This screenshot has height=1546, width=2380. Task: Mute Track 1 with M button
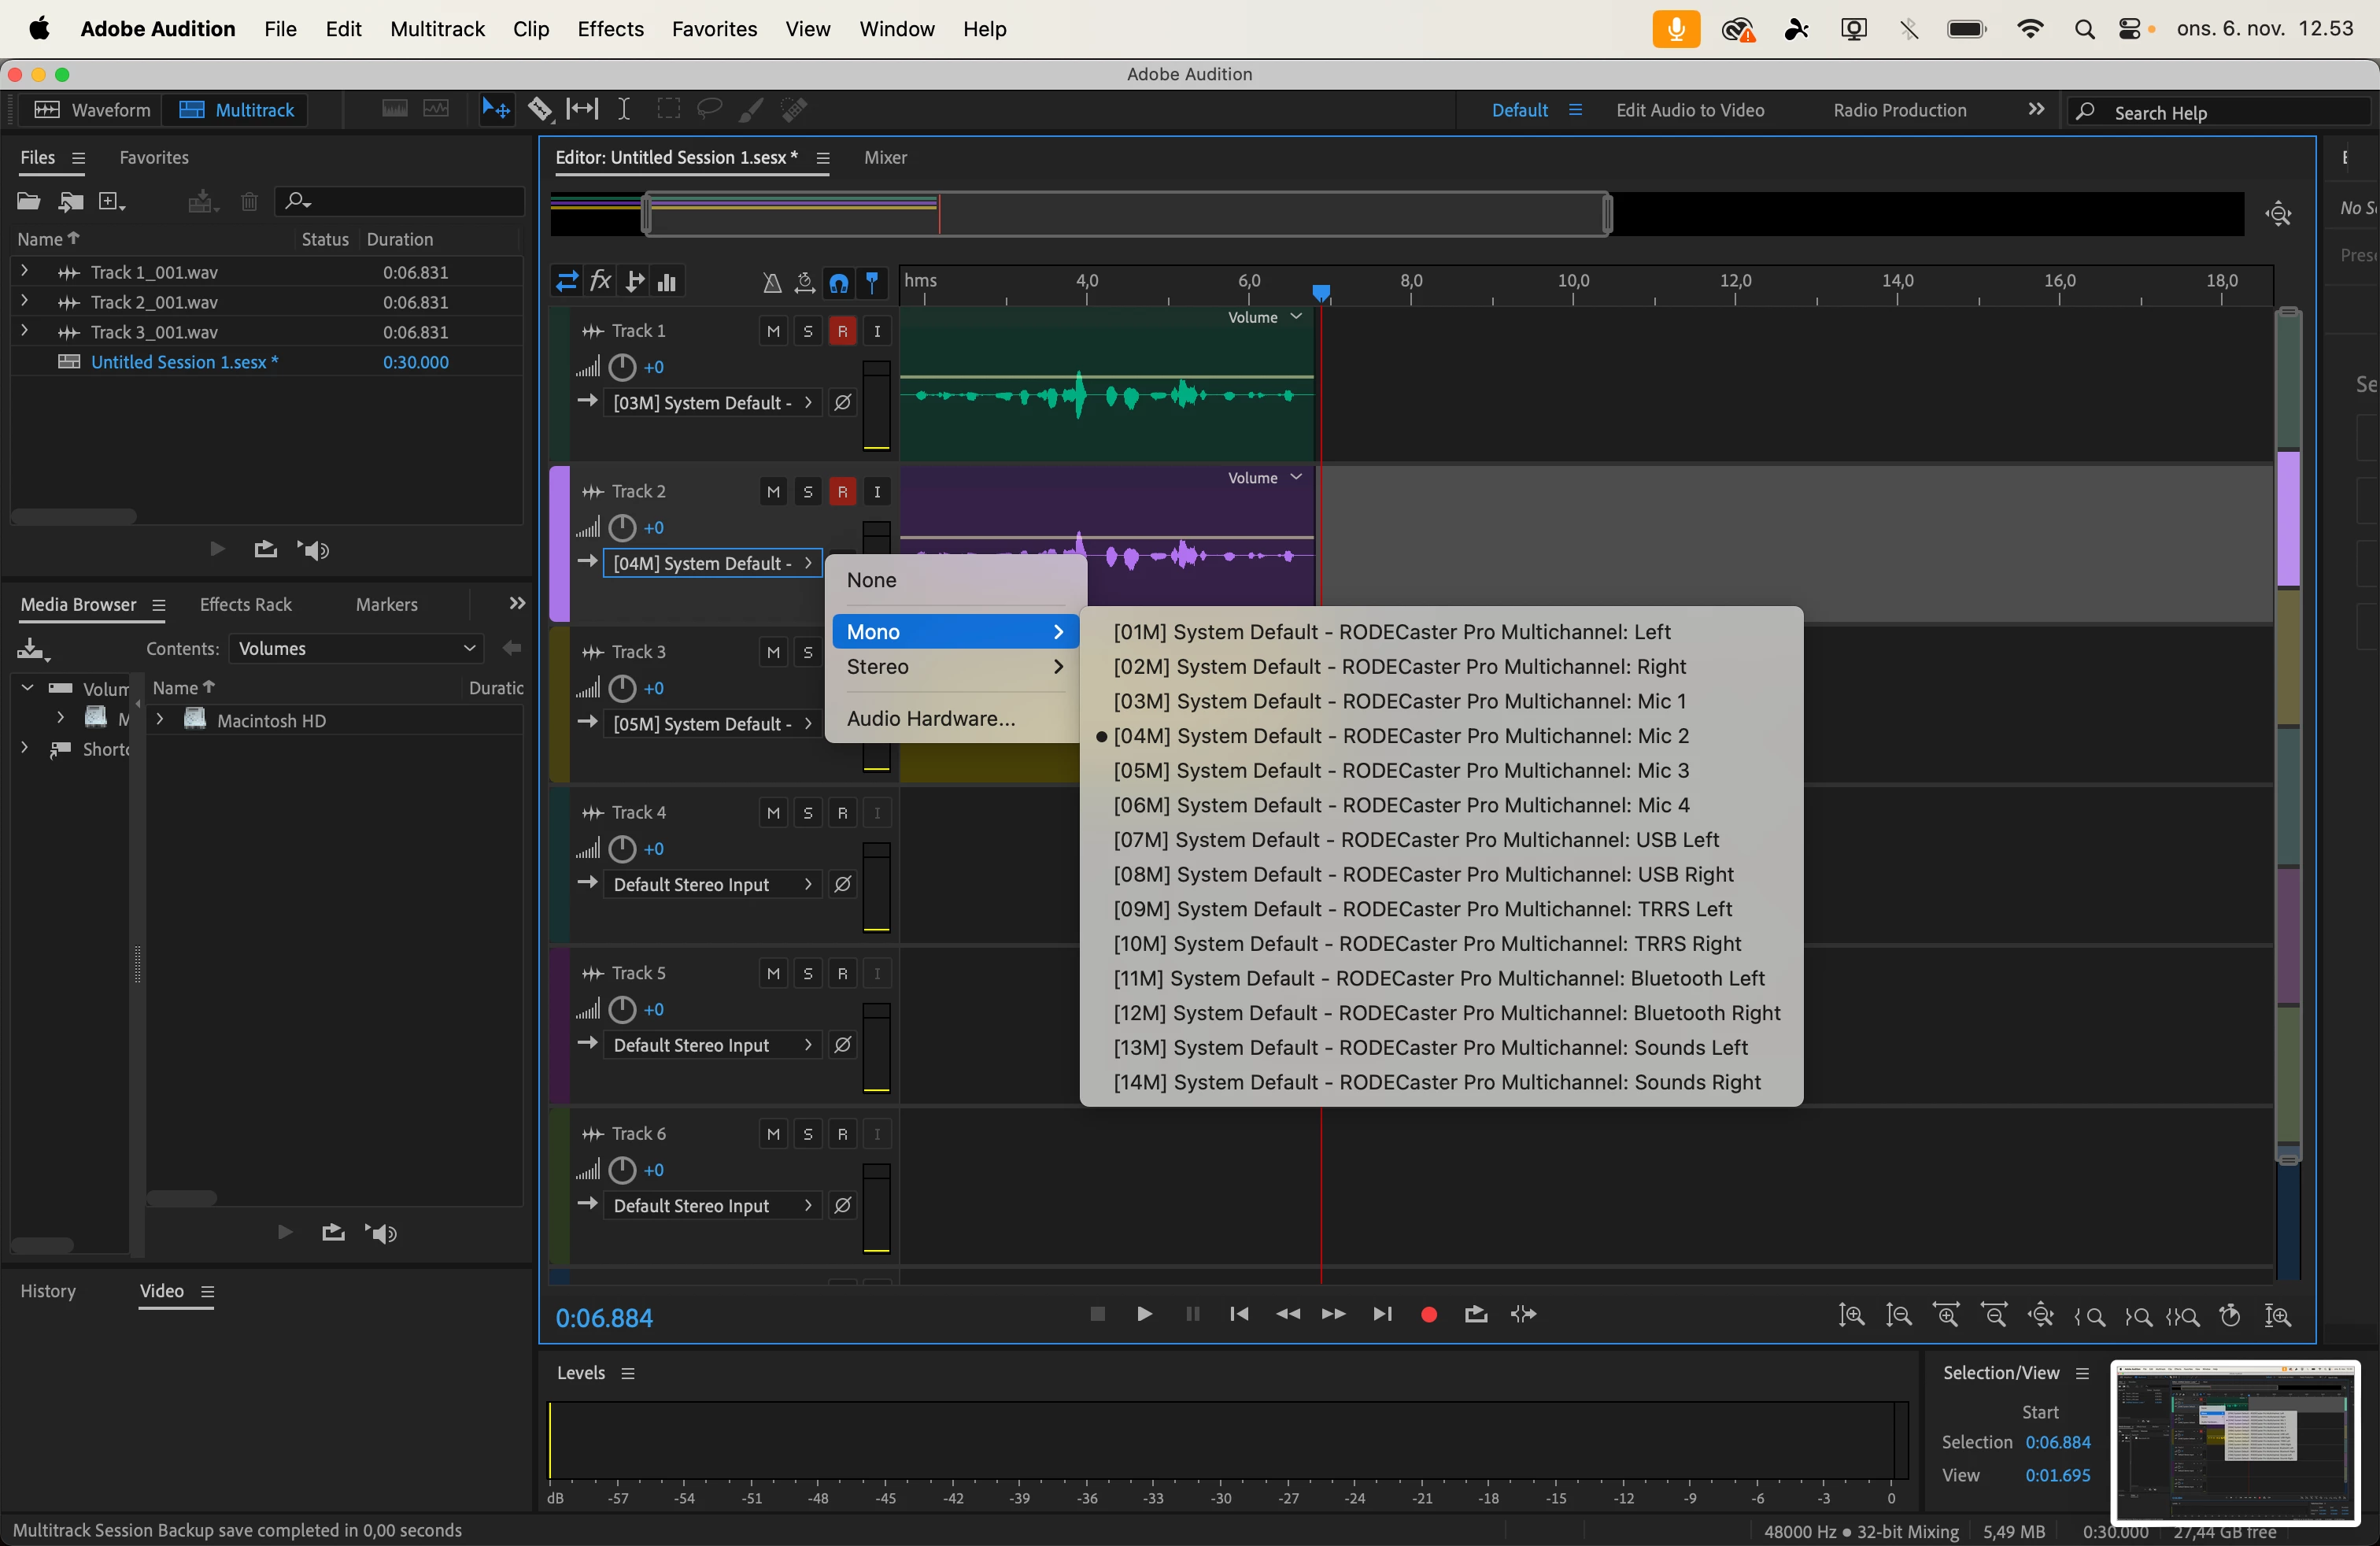[773, 331]
